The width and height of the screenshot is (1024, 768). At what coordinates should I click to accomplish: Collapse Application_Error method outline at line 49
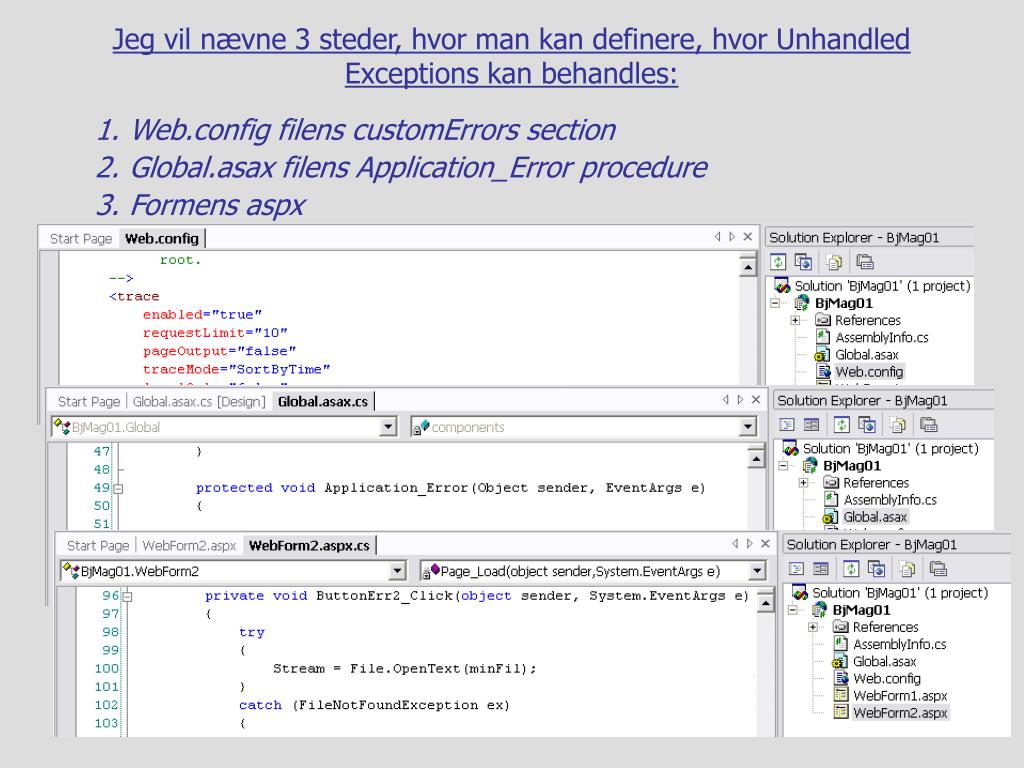[x=118, y=488]
